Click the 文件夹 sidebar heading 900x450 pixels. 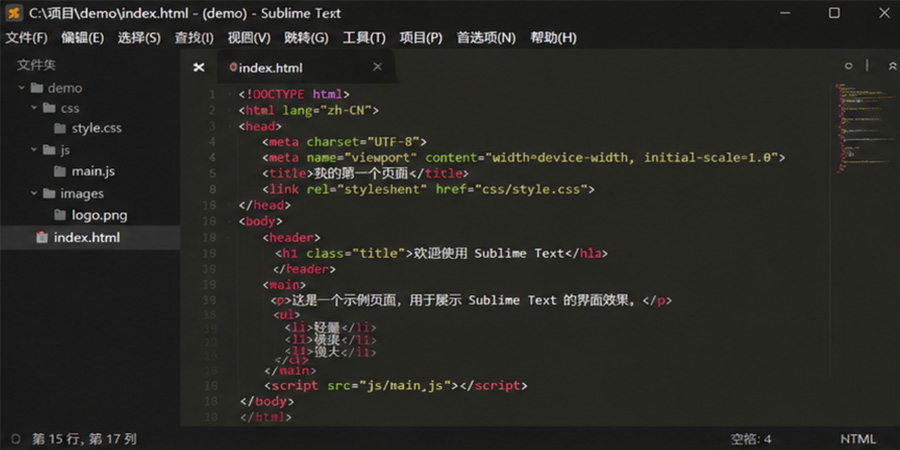[x=36, y=65]
